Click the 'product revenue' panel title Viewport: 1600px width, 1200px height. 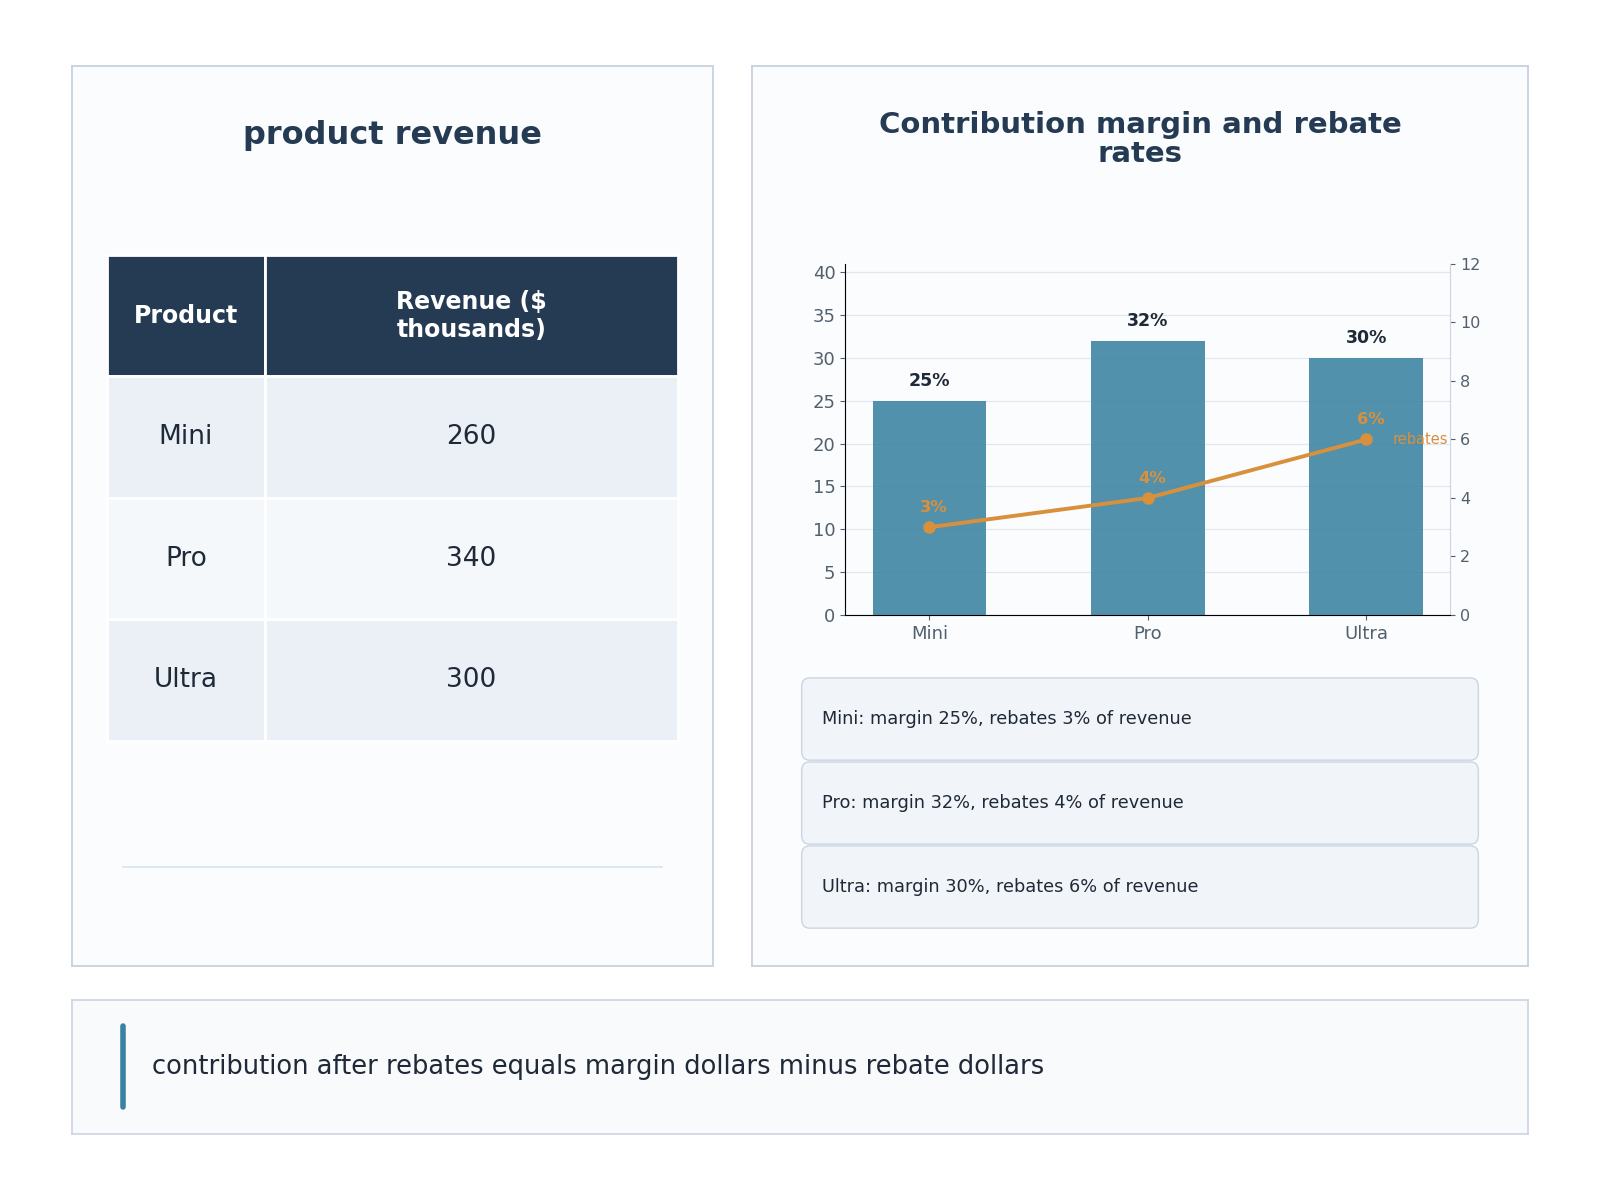[392, 134]
